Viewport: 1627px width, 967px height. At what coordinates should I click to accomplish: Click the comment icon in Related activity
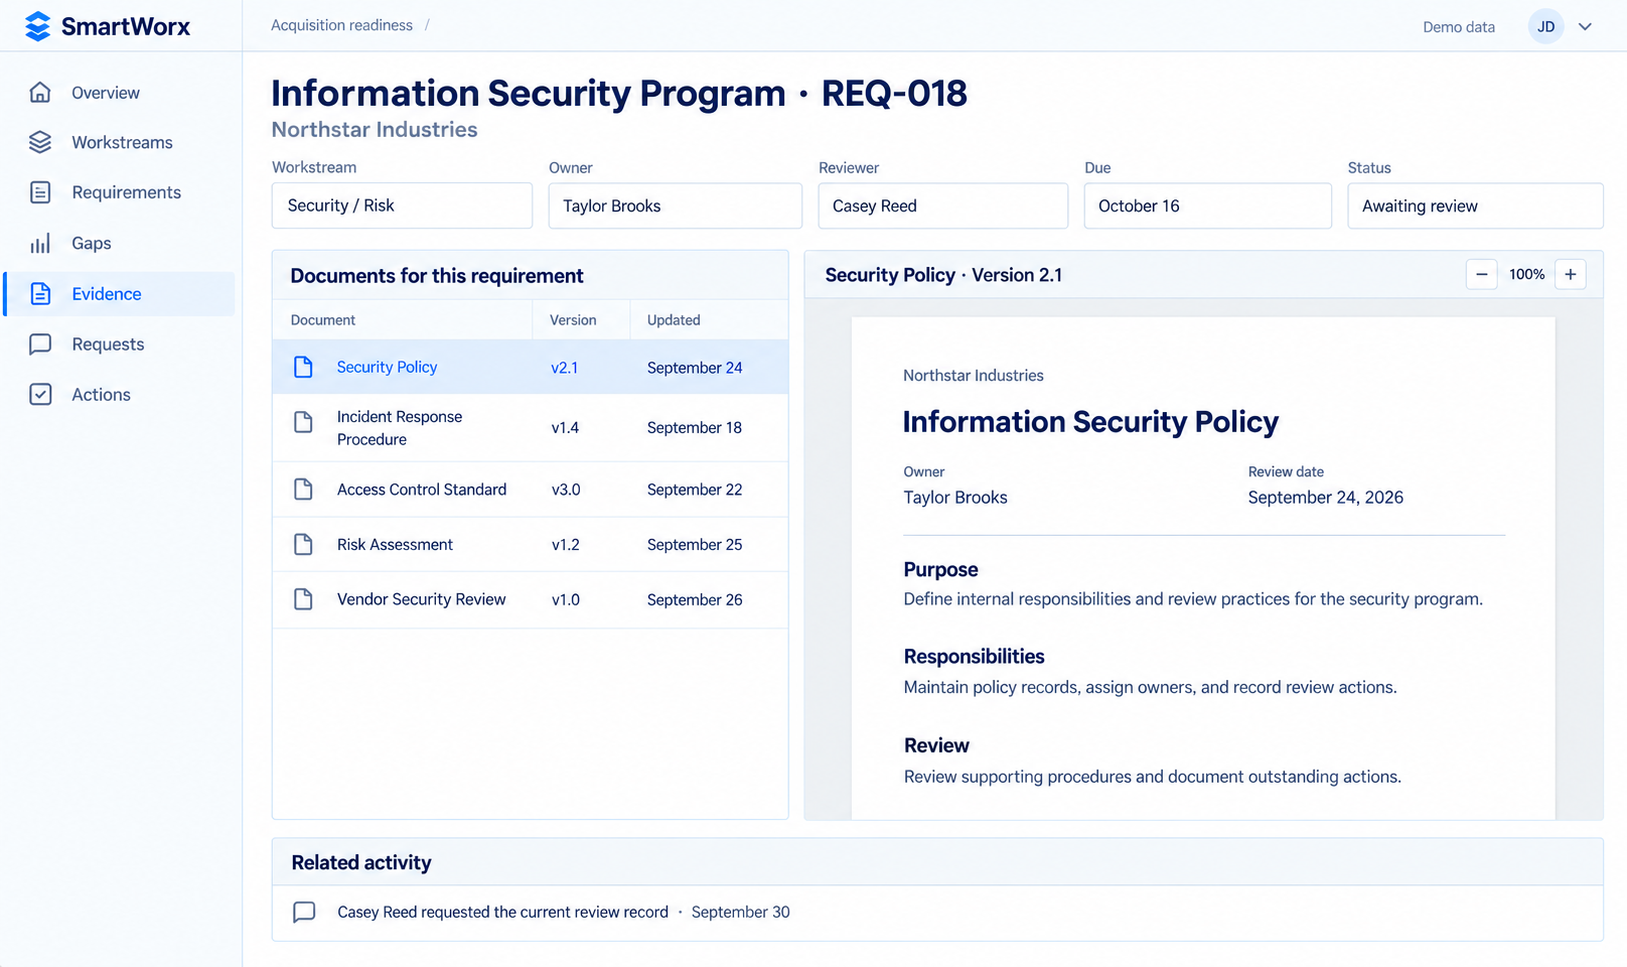304,912
